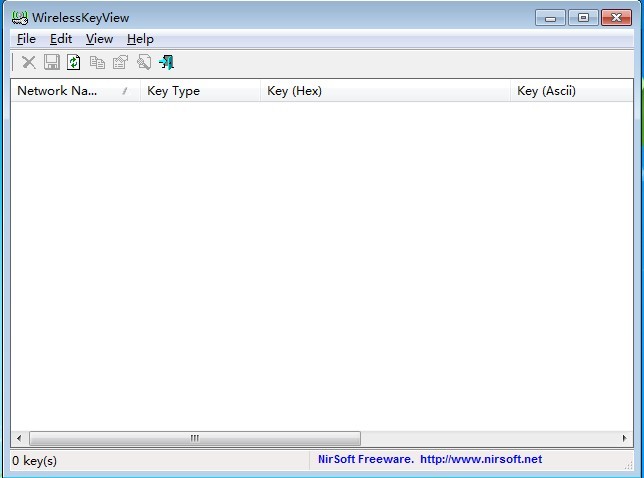Screen dimensions: 644x478
Task: Open the File menu
Action: pos(26,39)
